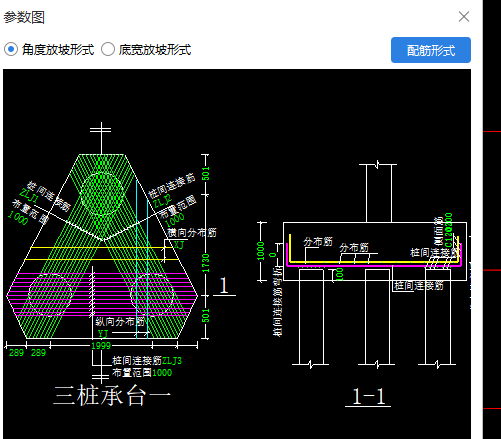Click the green 100 value in section 1-1
Screen dimensions: 501x439
pyautogui.click(x=340, y=274)
